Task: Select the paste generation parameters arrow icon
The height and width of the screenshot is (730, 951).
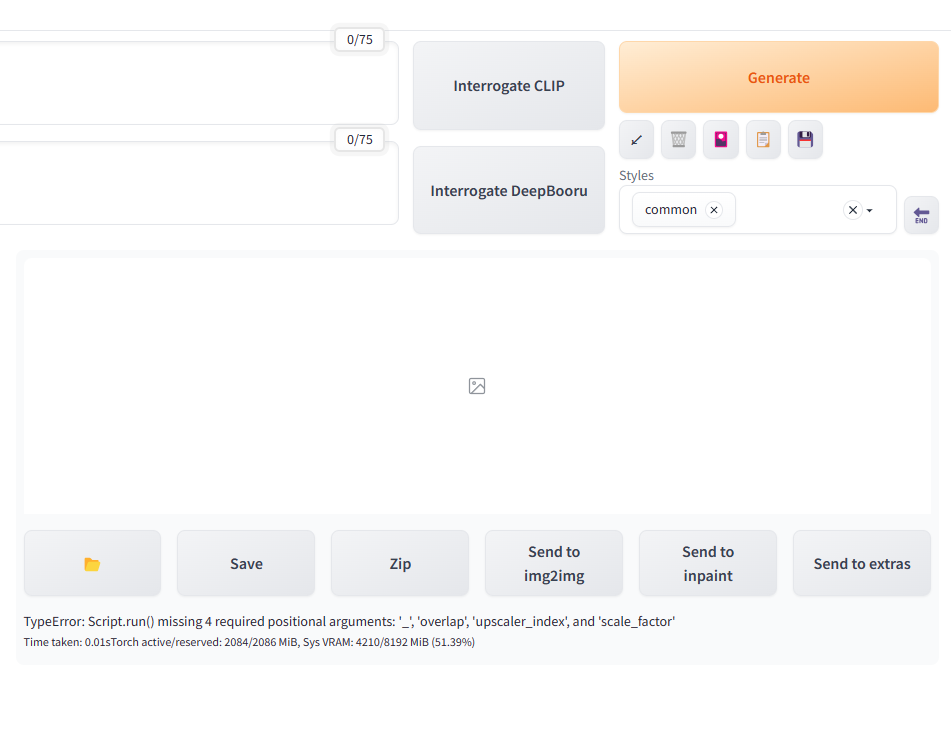Action: [x=636, y=139]
